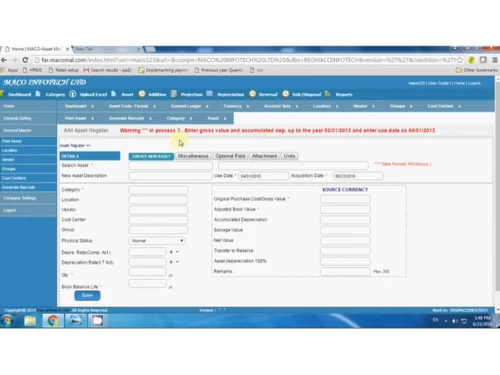500x375 pixels.
Task: Select Groups in the left sidebar
Action: (28, 169)
